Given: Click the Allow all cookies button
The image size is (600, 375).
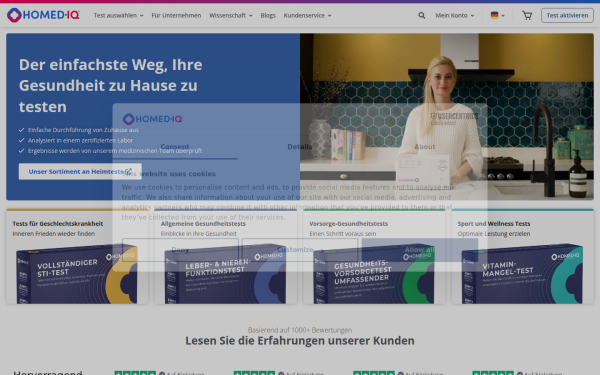Looking at the screenshot, I should click(x=420, y=250).
